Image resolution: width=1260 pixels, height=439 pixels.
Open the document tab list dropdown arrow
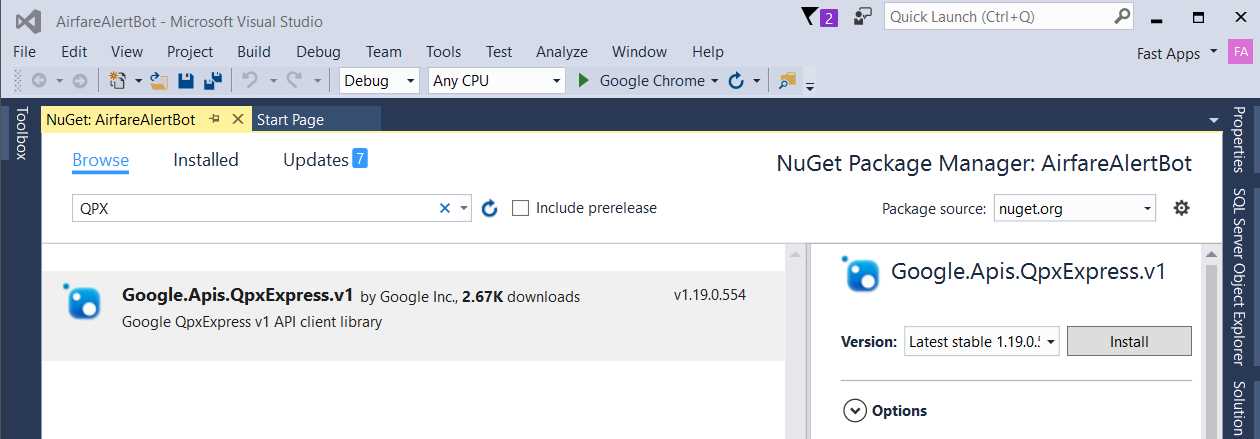tap(1214, 119)
